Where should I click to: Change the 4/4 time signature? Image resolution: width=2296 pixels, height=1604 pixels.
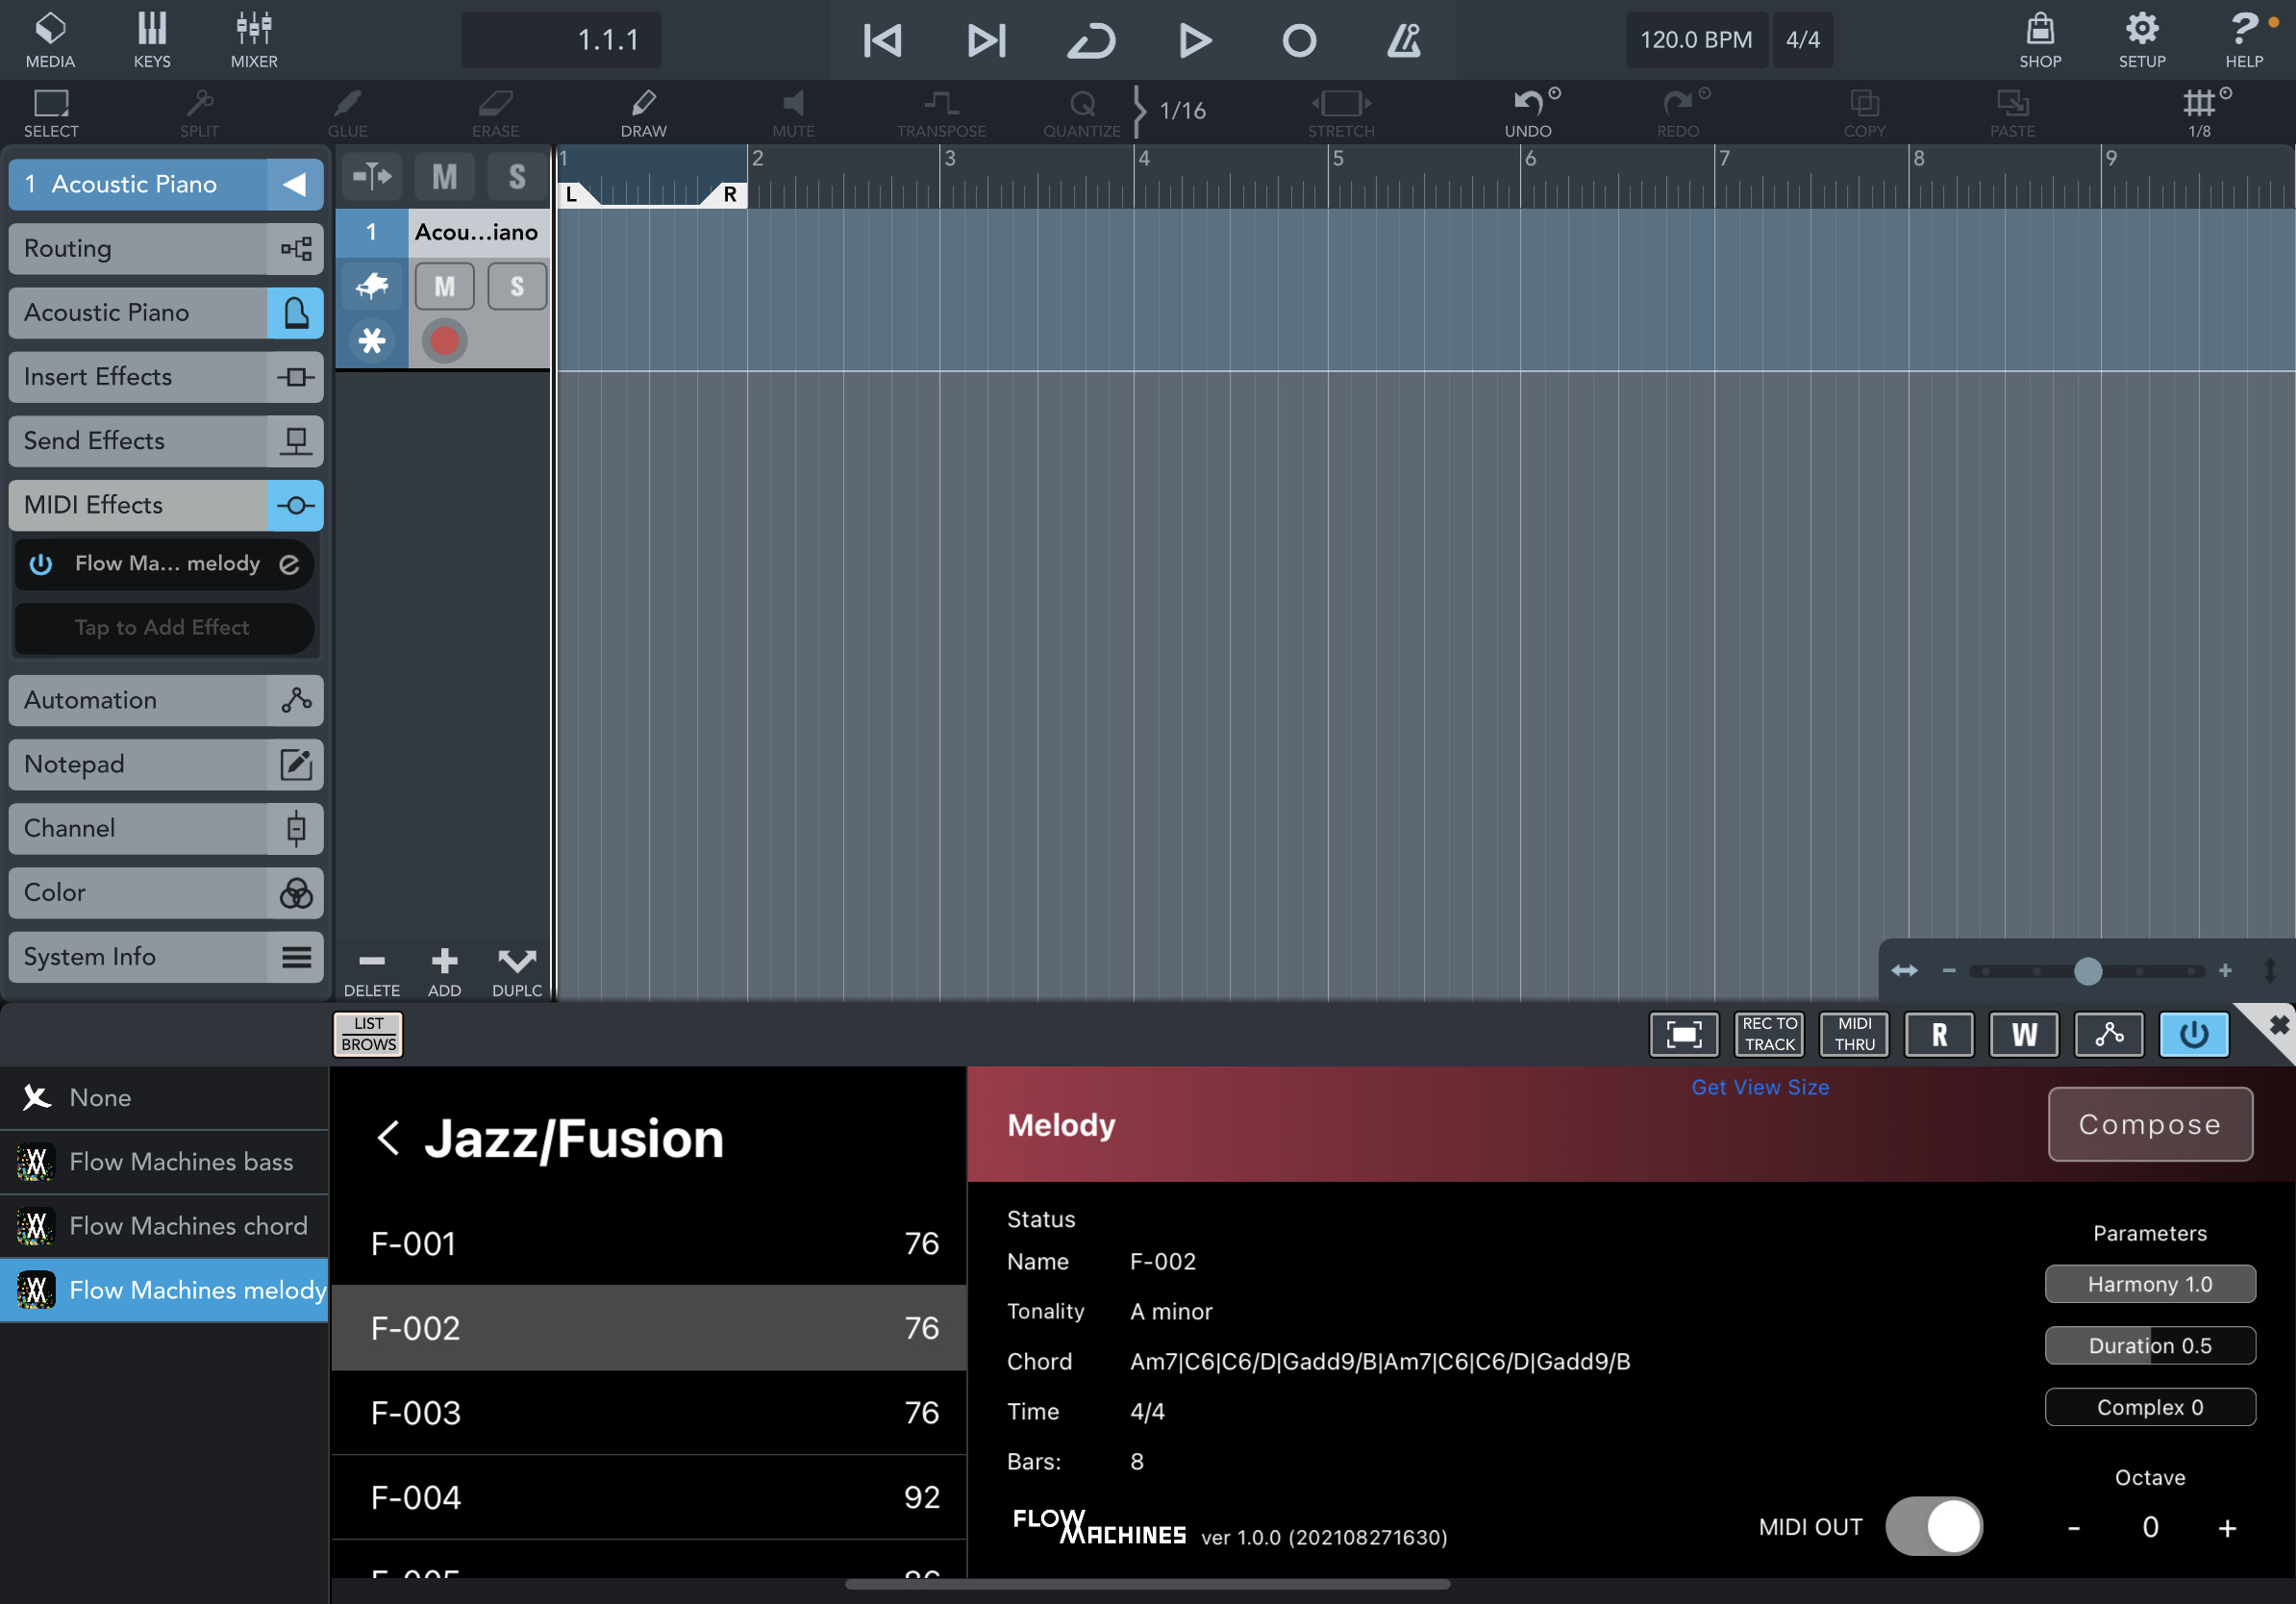click(1803, 40)
